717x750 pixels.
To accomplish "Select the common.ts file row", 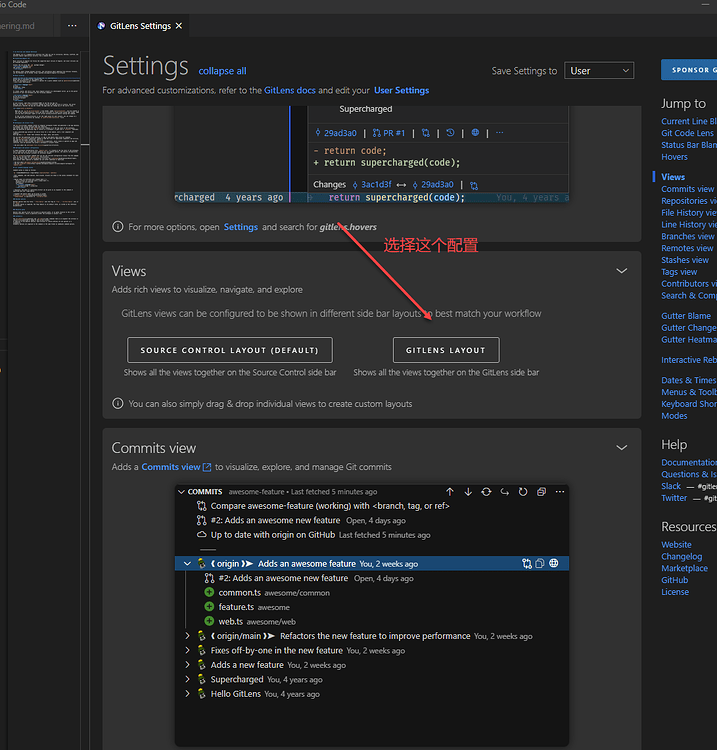I will (x=372, y=593).
